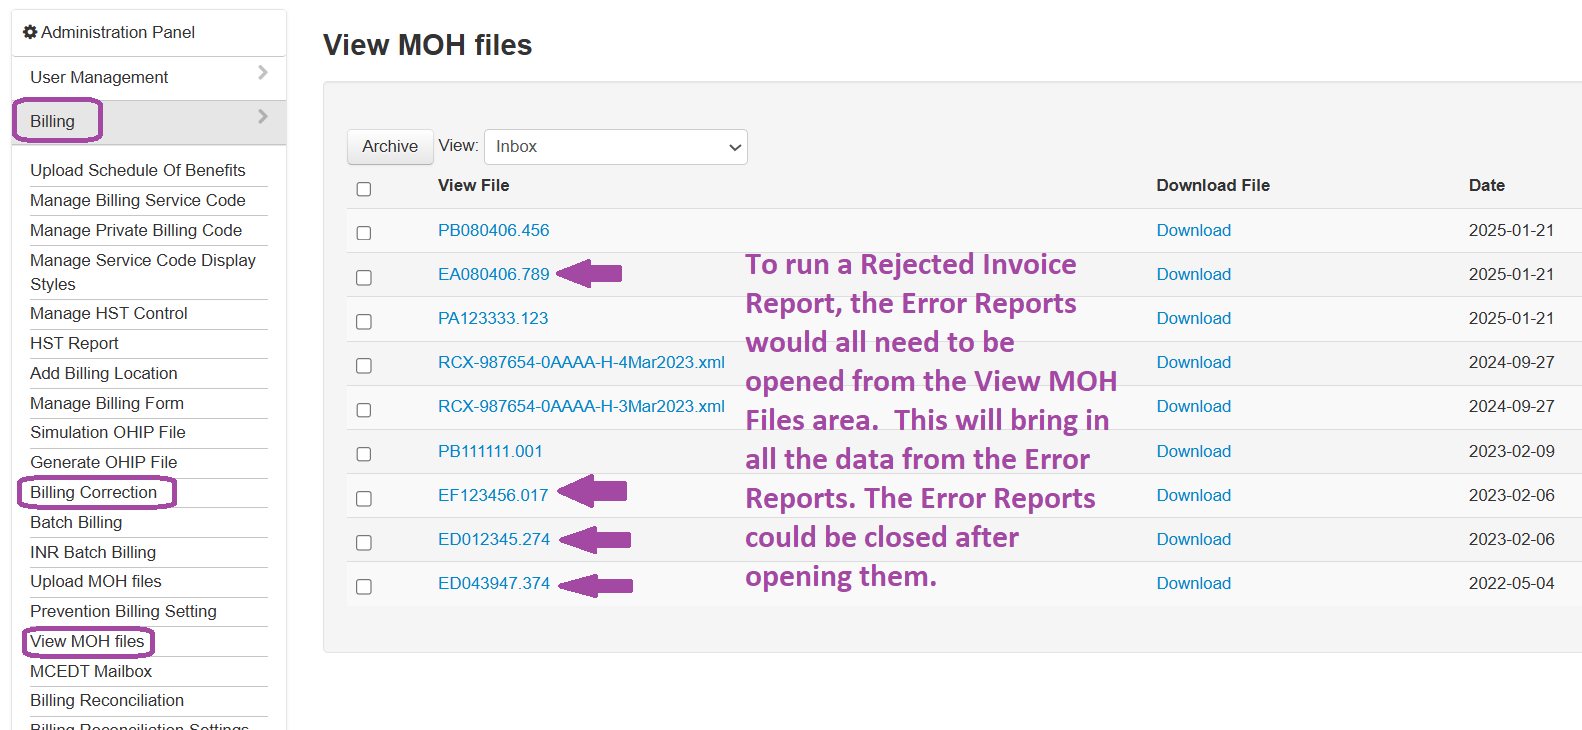Click the Archive button
The height and width of the screenshot is (730, 1582).
[x=389, y=146]
